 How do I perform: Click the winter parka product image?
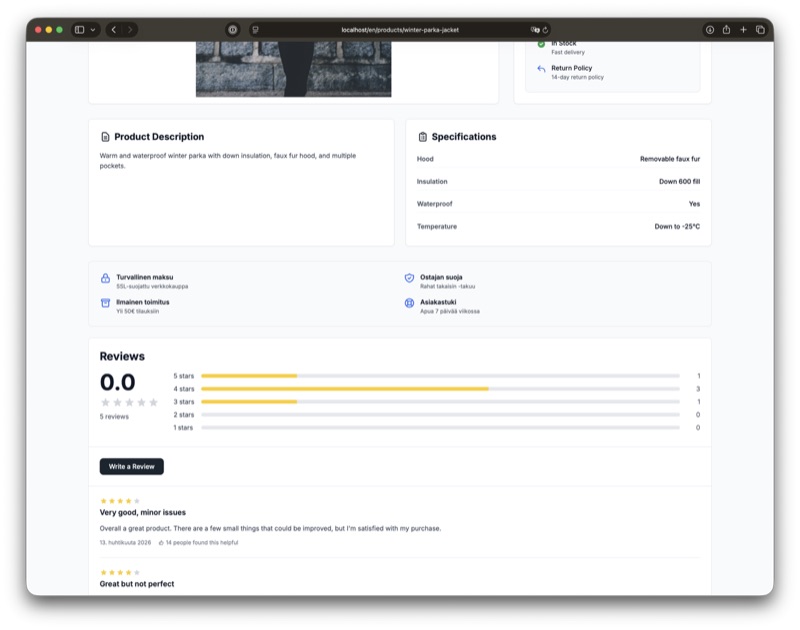click(293, 69)
